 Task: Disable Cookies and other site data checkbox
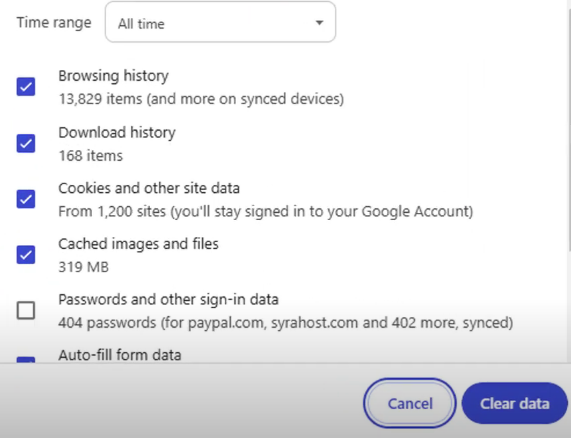coord(26,199)
